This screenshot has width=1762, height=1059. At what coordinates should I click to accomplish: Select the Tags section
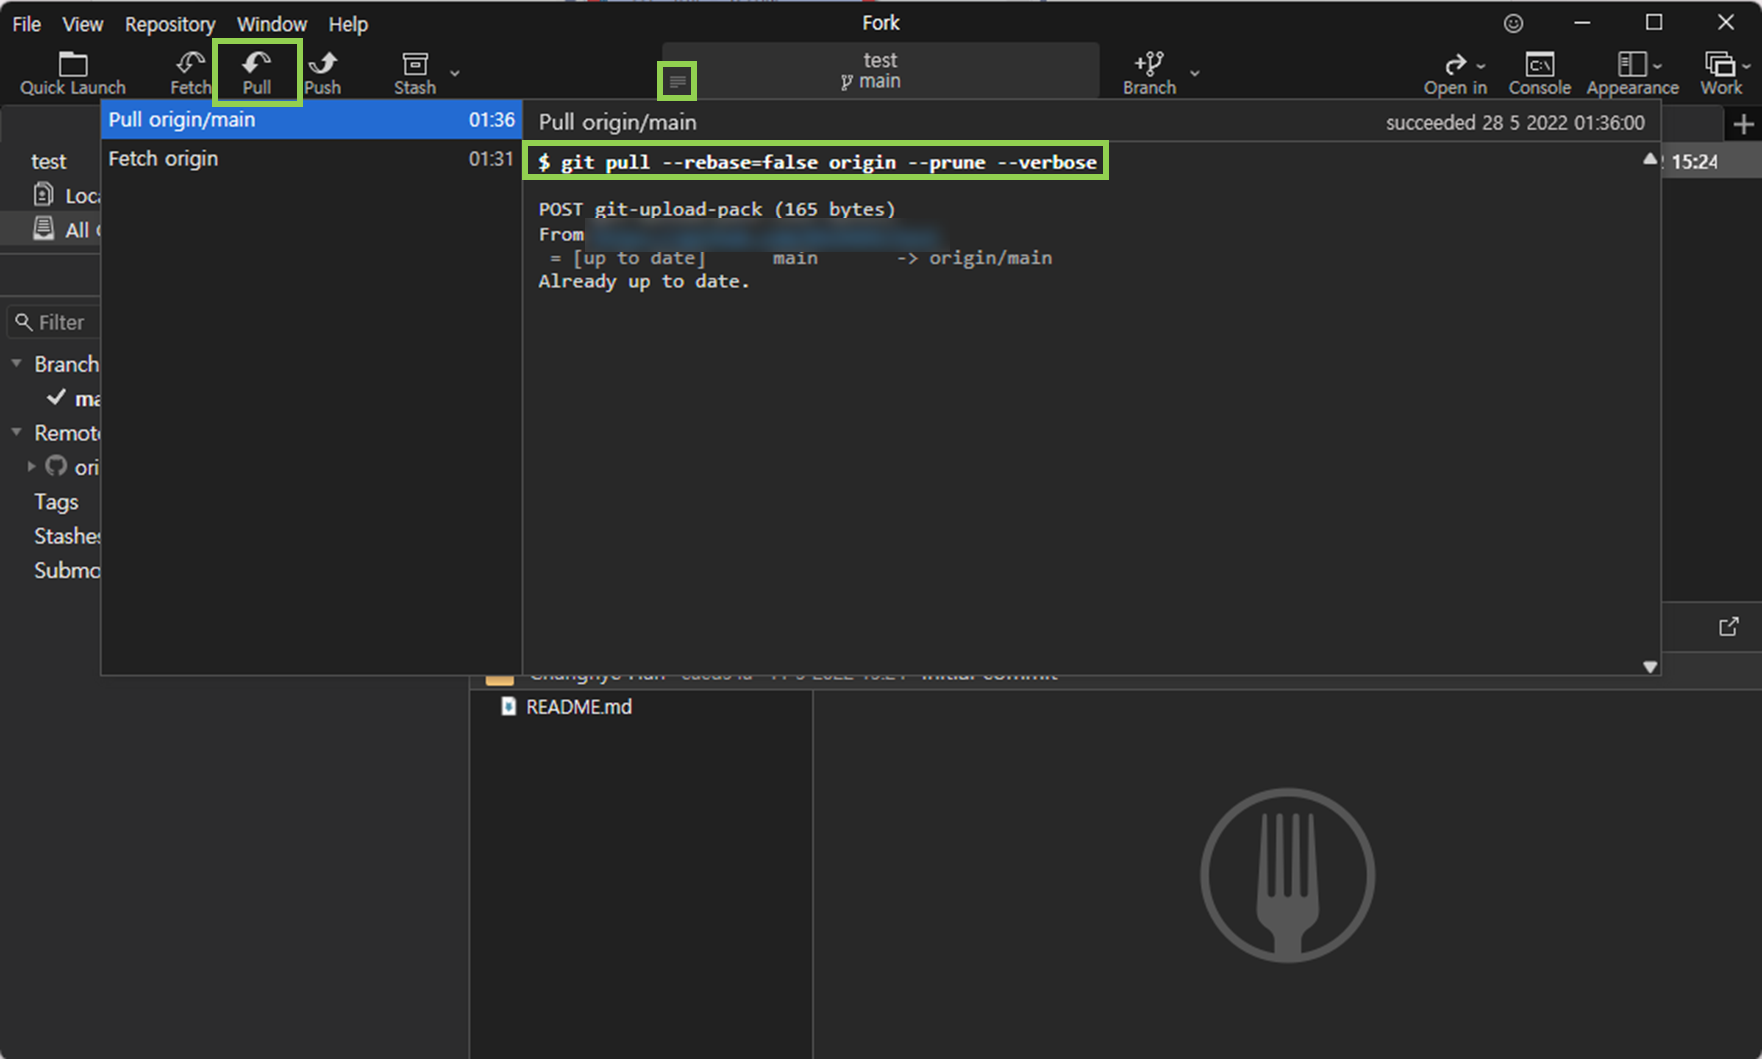pos(56,501)
